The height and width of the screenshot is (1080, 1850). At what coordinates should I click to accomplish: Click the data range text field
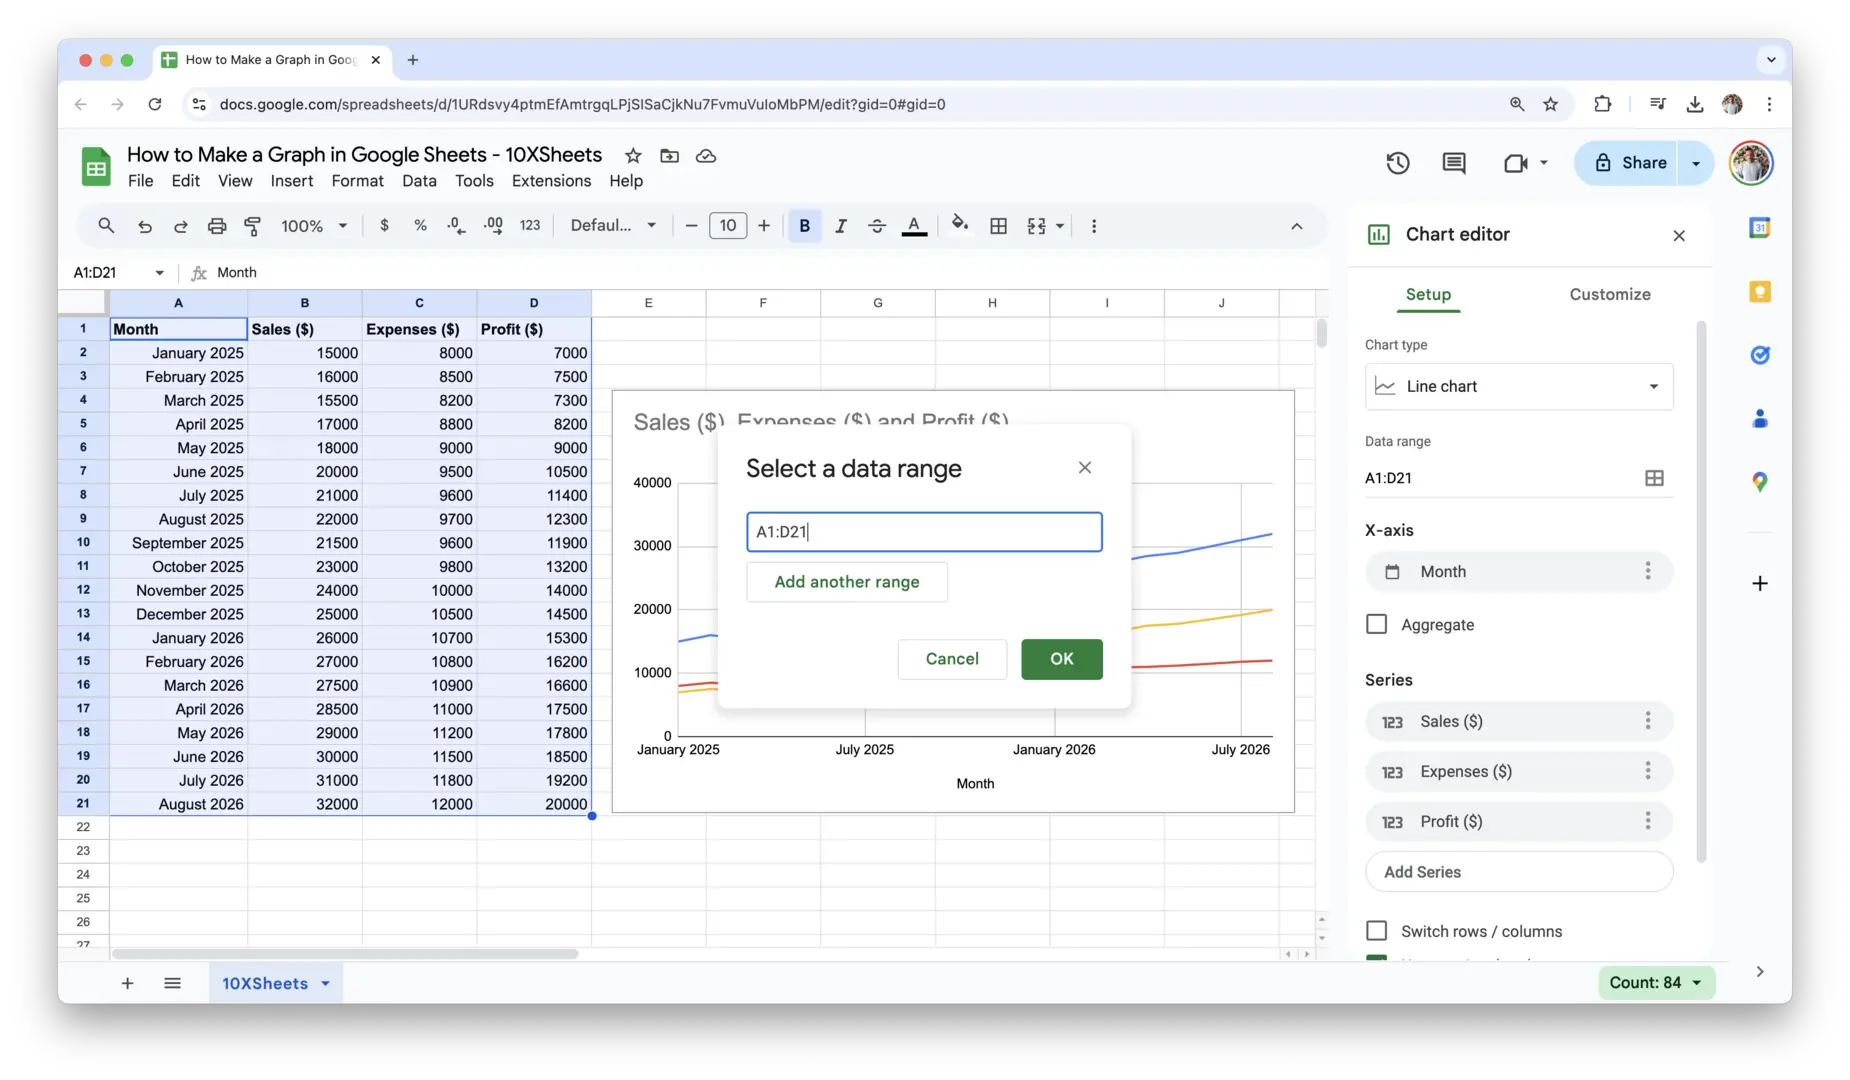click(923, 532)
